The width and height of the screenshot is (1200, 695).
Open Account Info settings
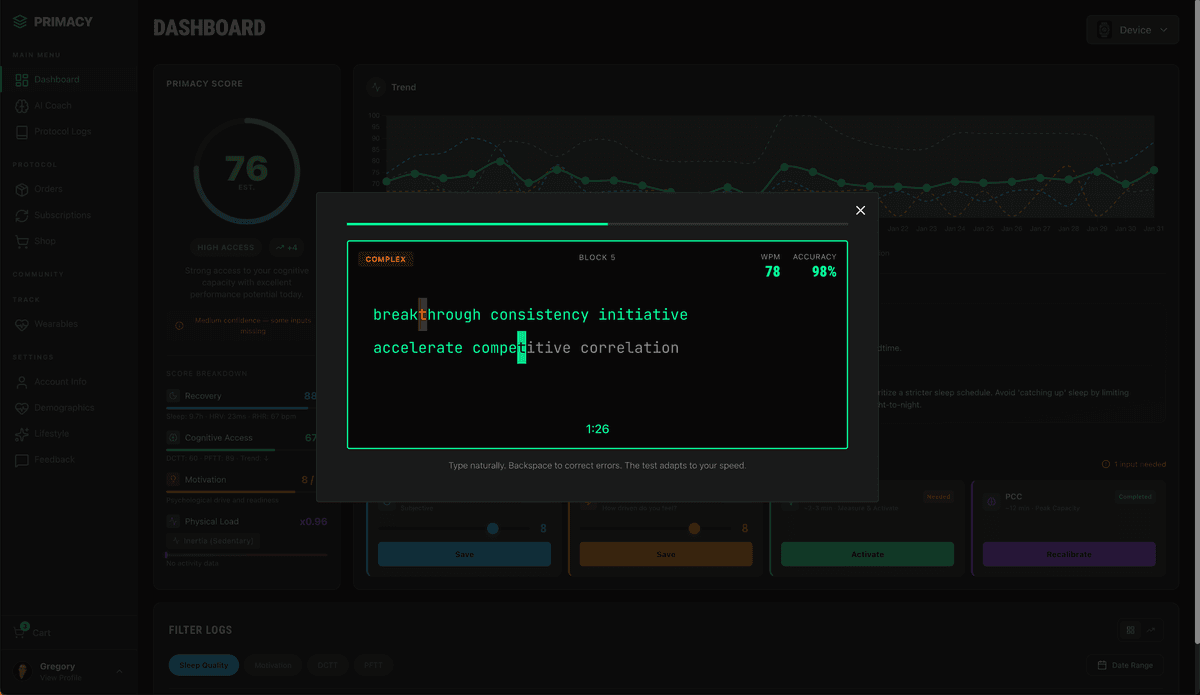coord(69,381)
